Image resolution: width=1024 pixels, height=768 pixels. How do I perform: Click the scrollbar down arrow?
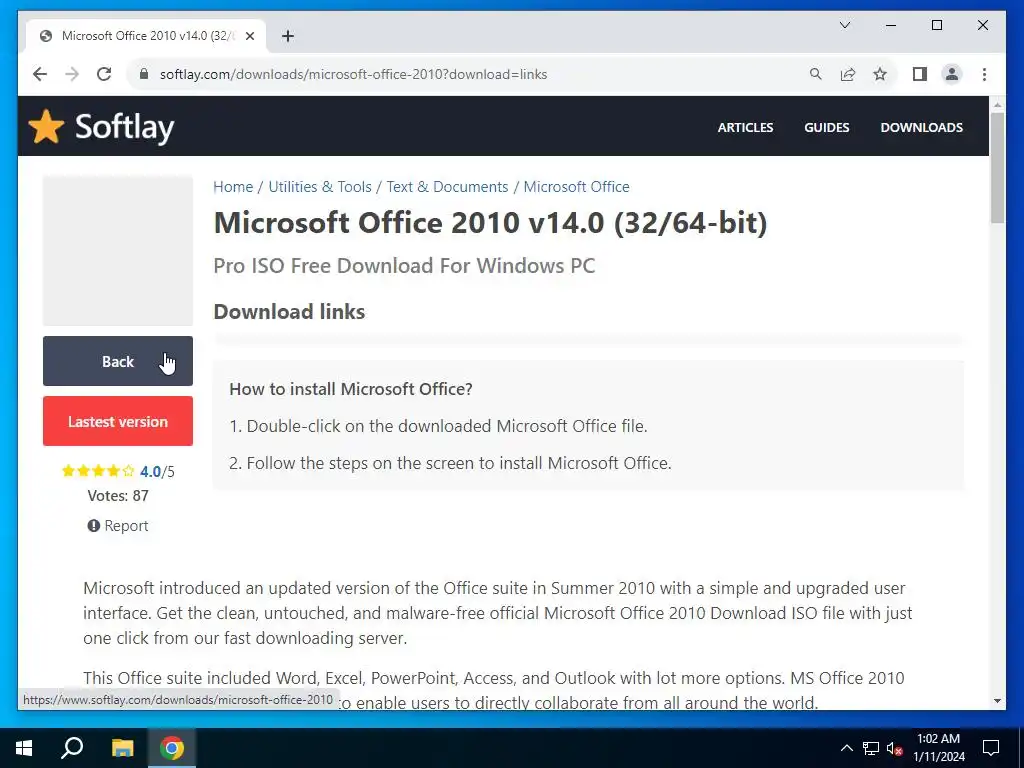[x=997, y=701]
